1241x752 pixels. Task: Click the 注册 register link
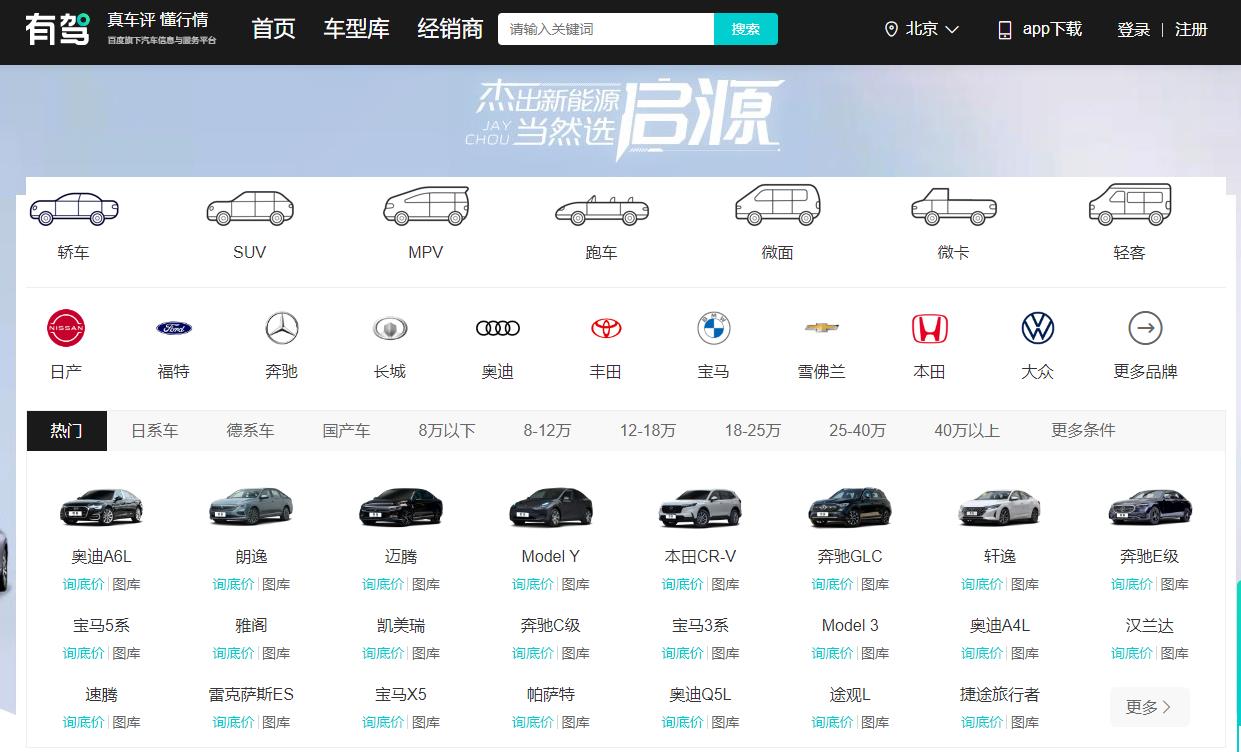[x=1191, y=30]
